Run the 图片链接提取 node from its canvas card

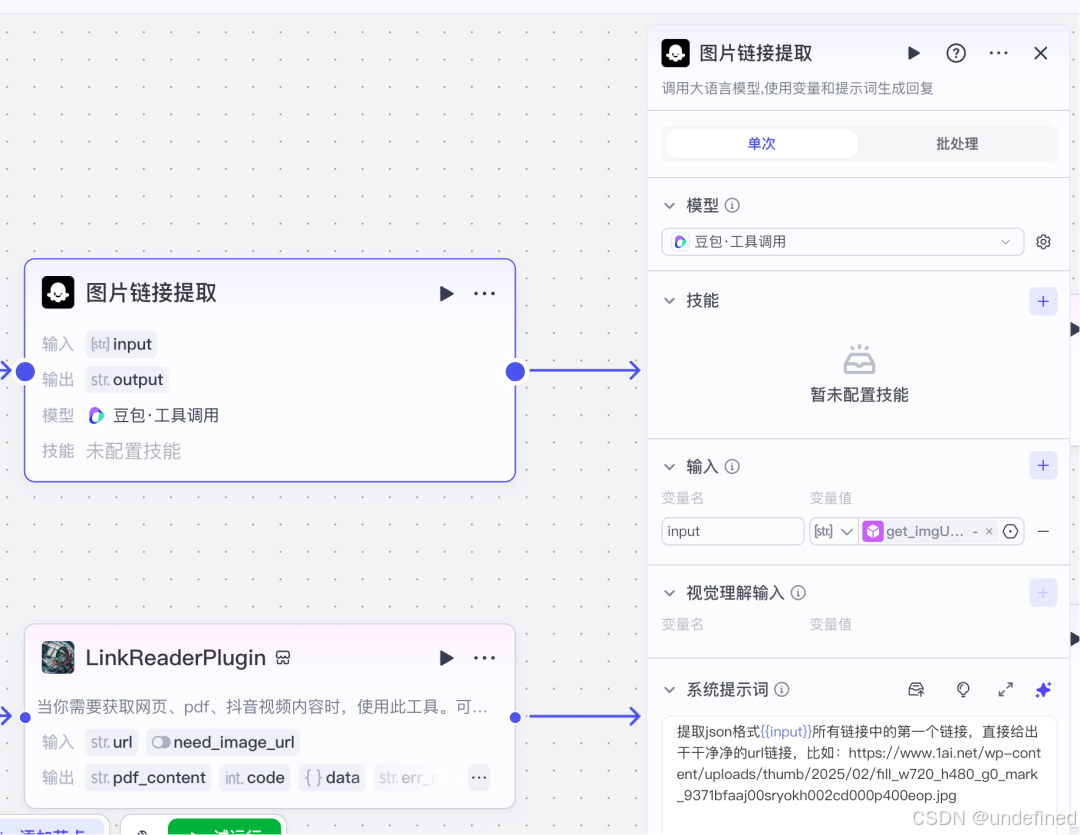point(446,293)
